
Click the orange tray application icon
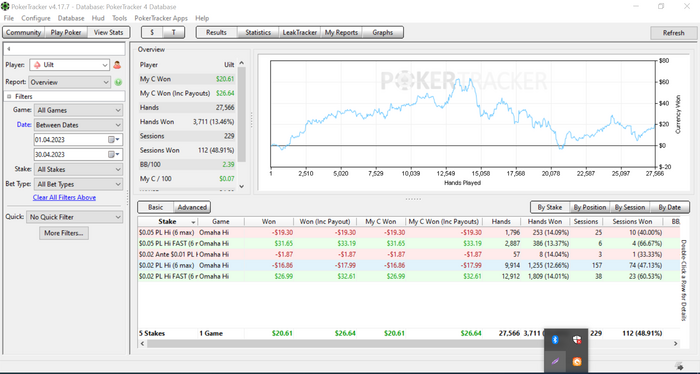click(x=577, y=362)
